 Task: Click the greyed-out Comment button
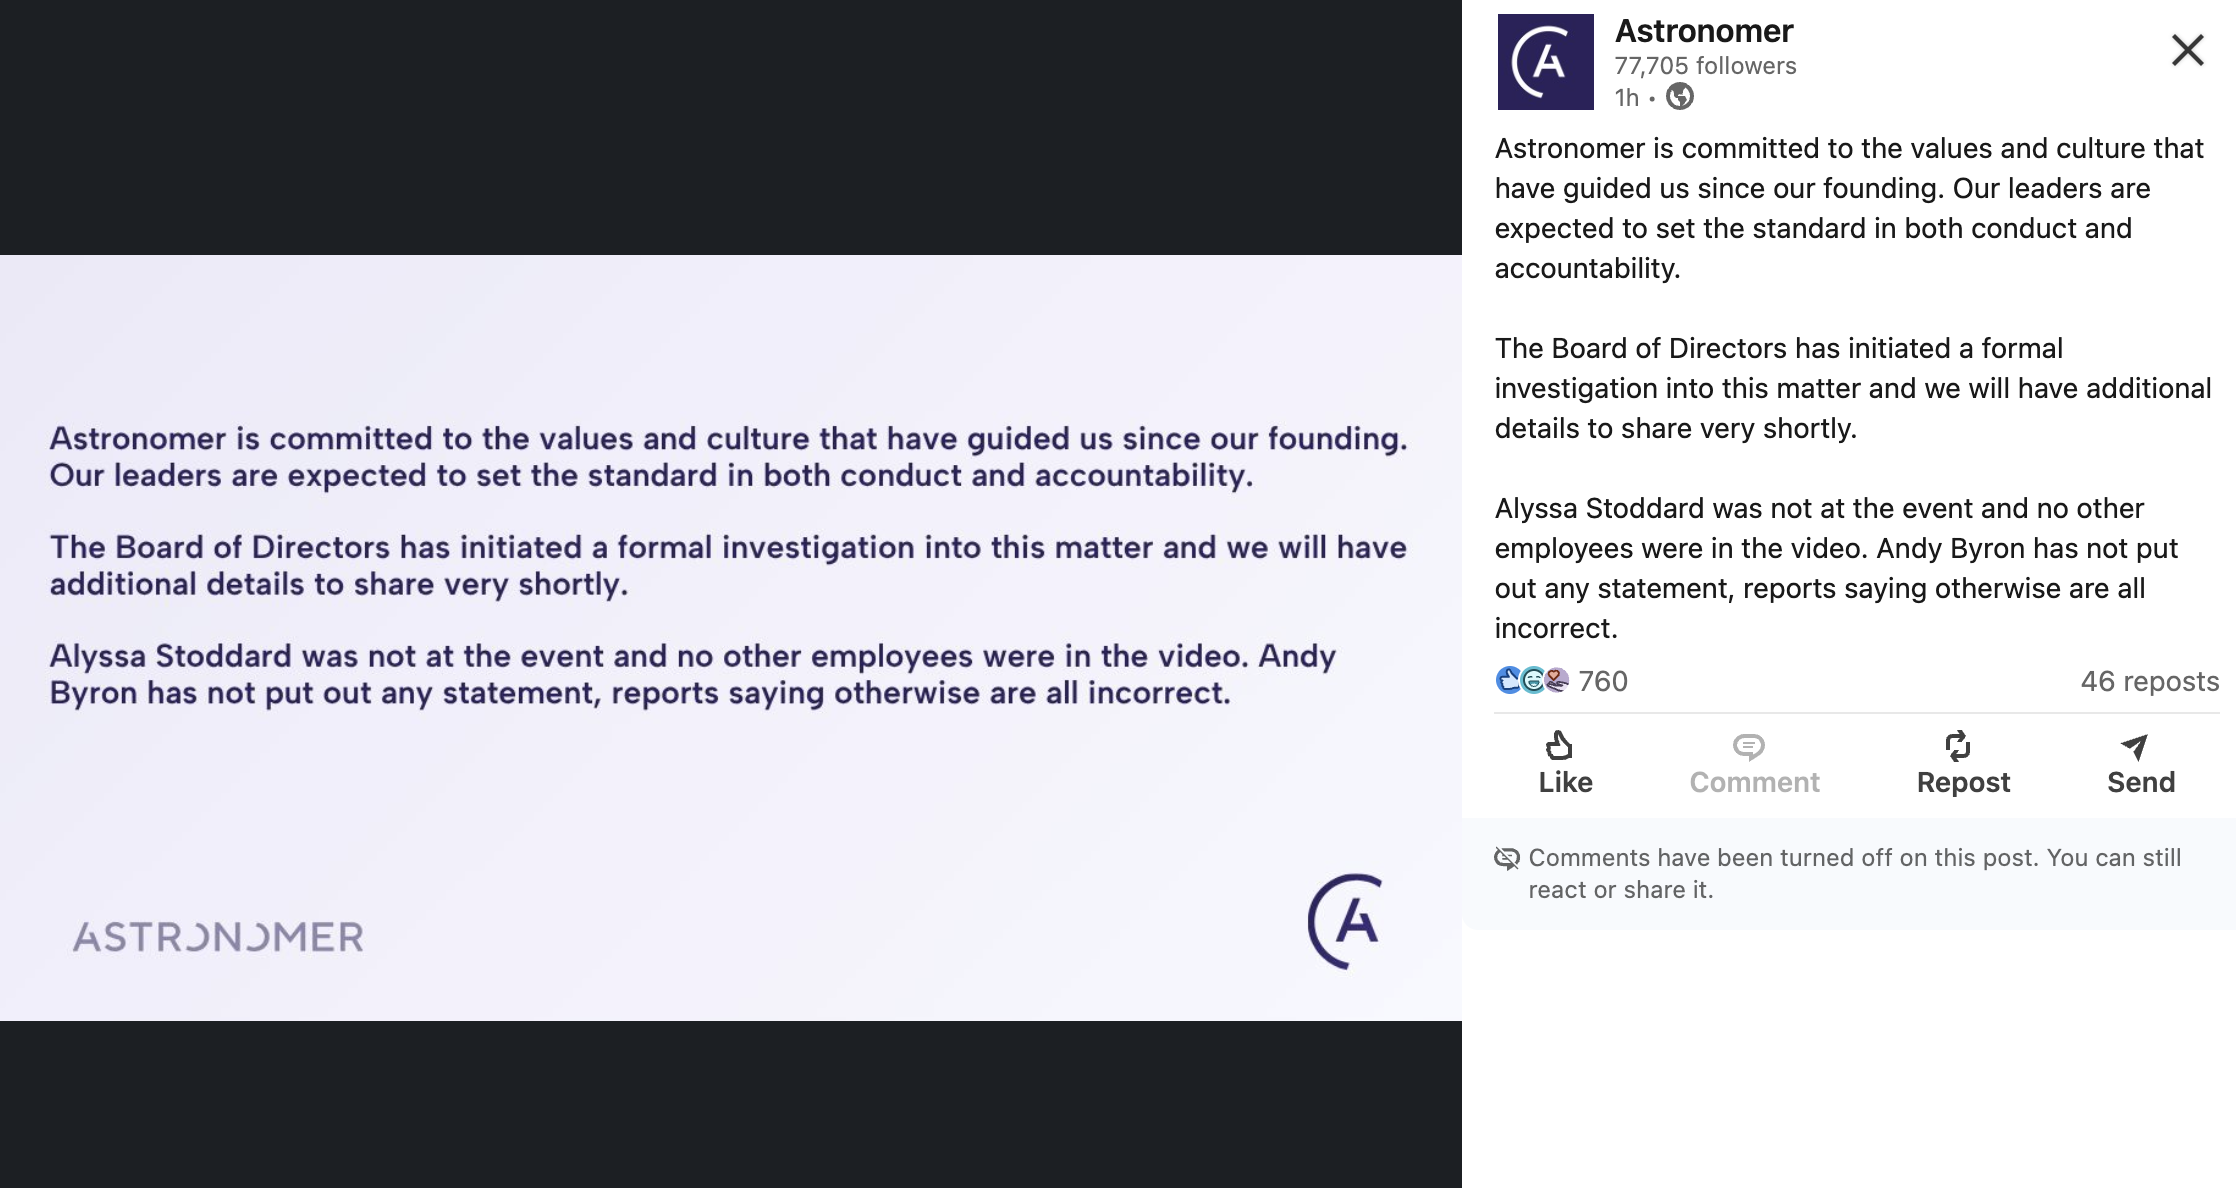click(1754, 763)
